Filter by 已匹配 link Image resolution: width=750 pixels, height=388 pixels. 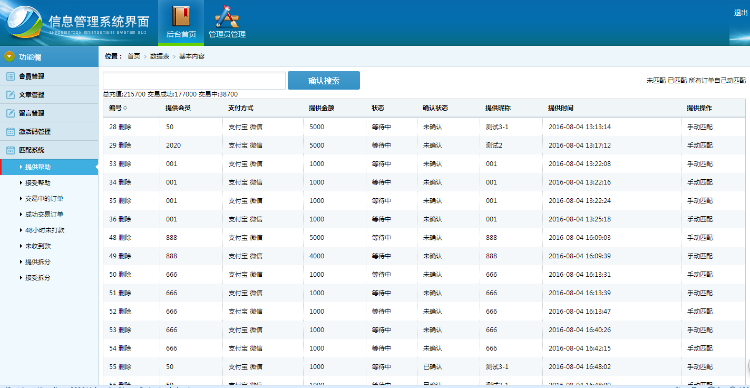pyautogui.click(x=677, y=81)
